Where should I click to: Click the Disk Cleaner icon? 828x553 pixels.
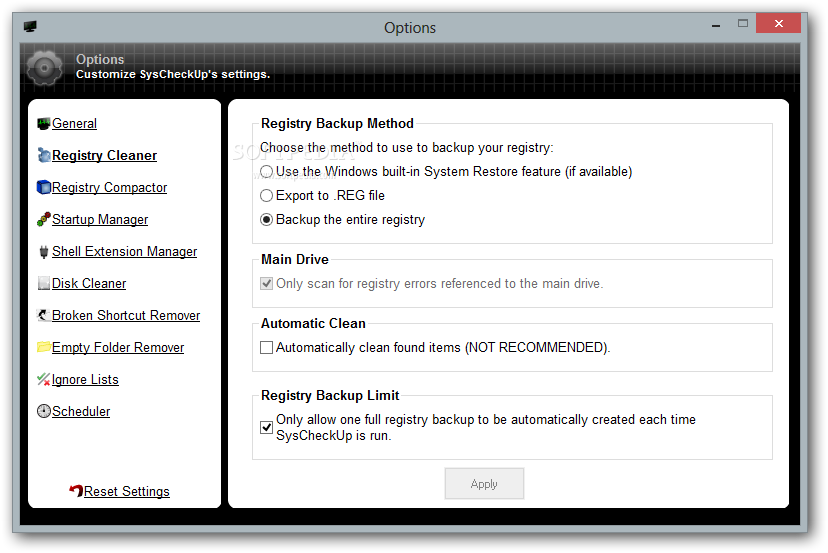(x=44, y=283)
